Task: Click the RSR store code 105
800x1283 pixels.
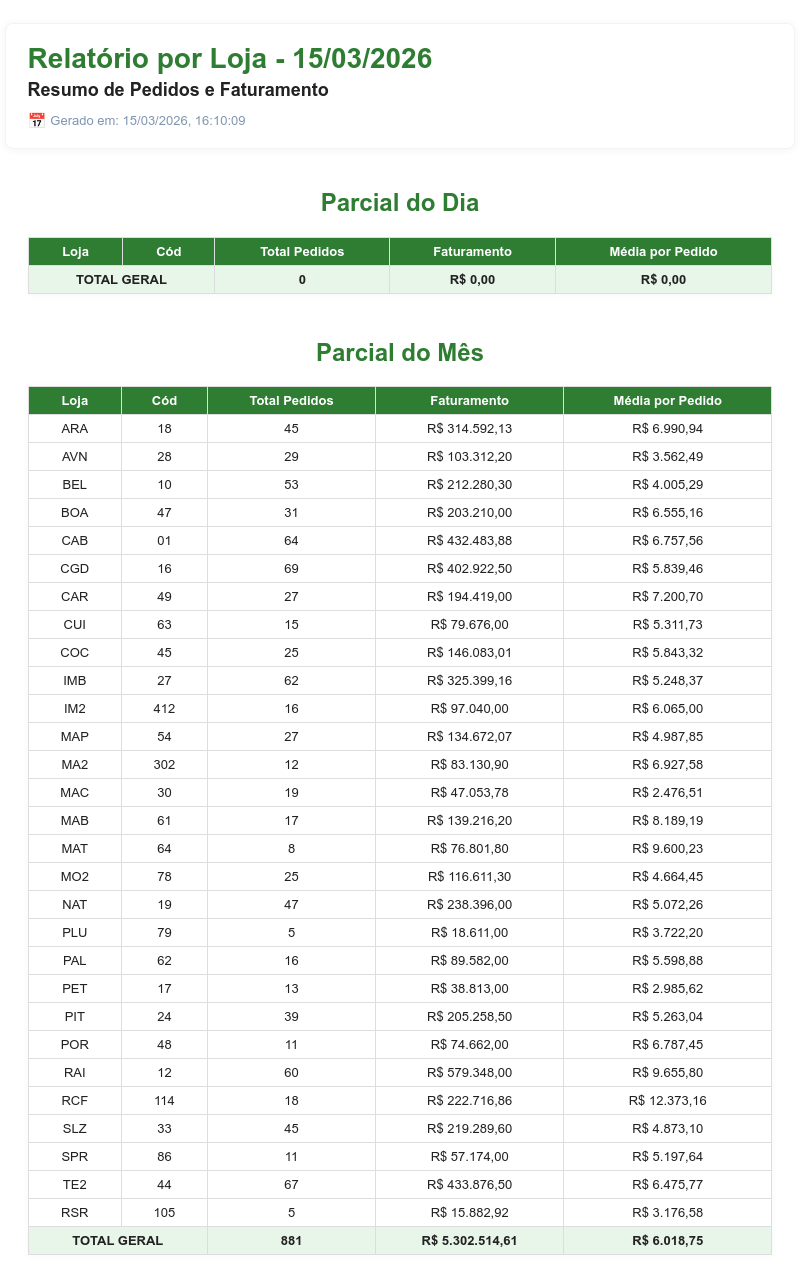Action: click(x=164, y=1213)
